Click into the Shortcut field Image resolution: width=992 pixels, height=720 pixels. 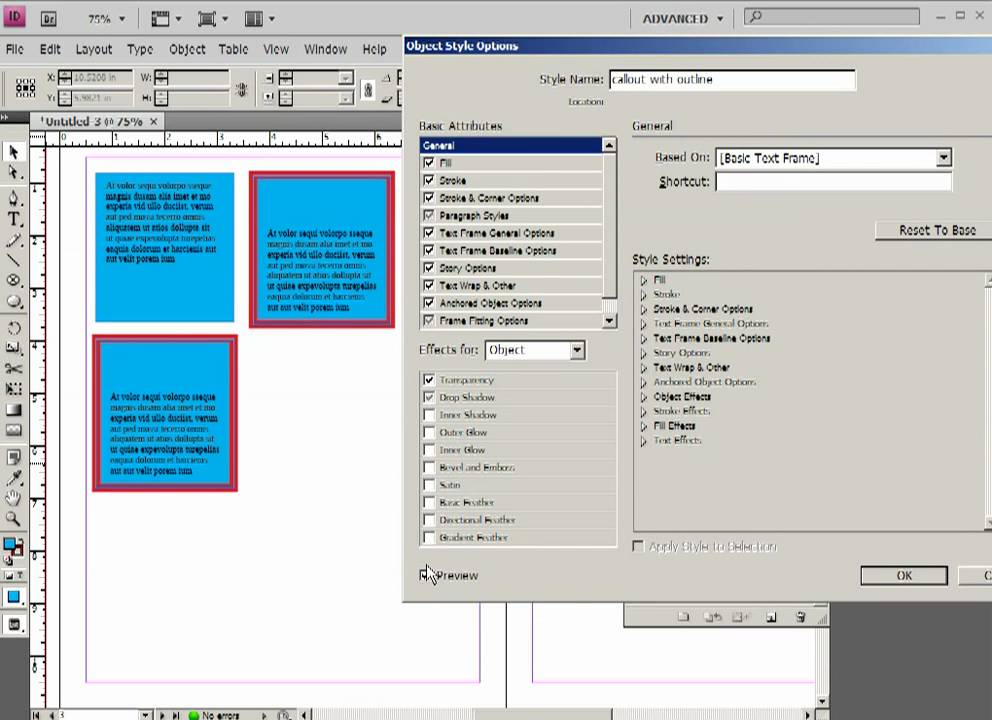[833, 182]
